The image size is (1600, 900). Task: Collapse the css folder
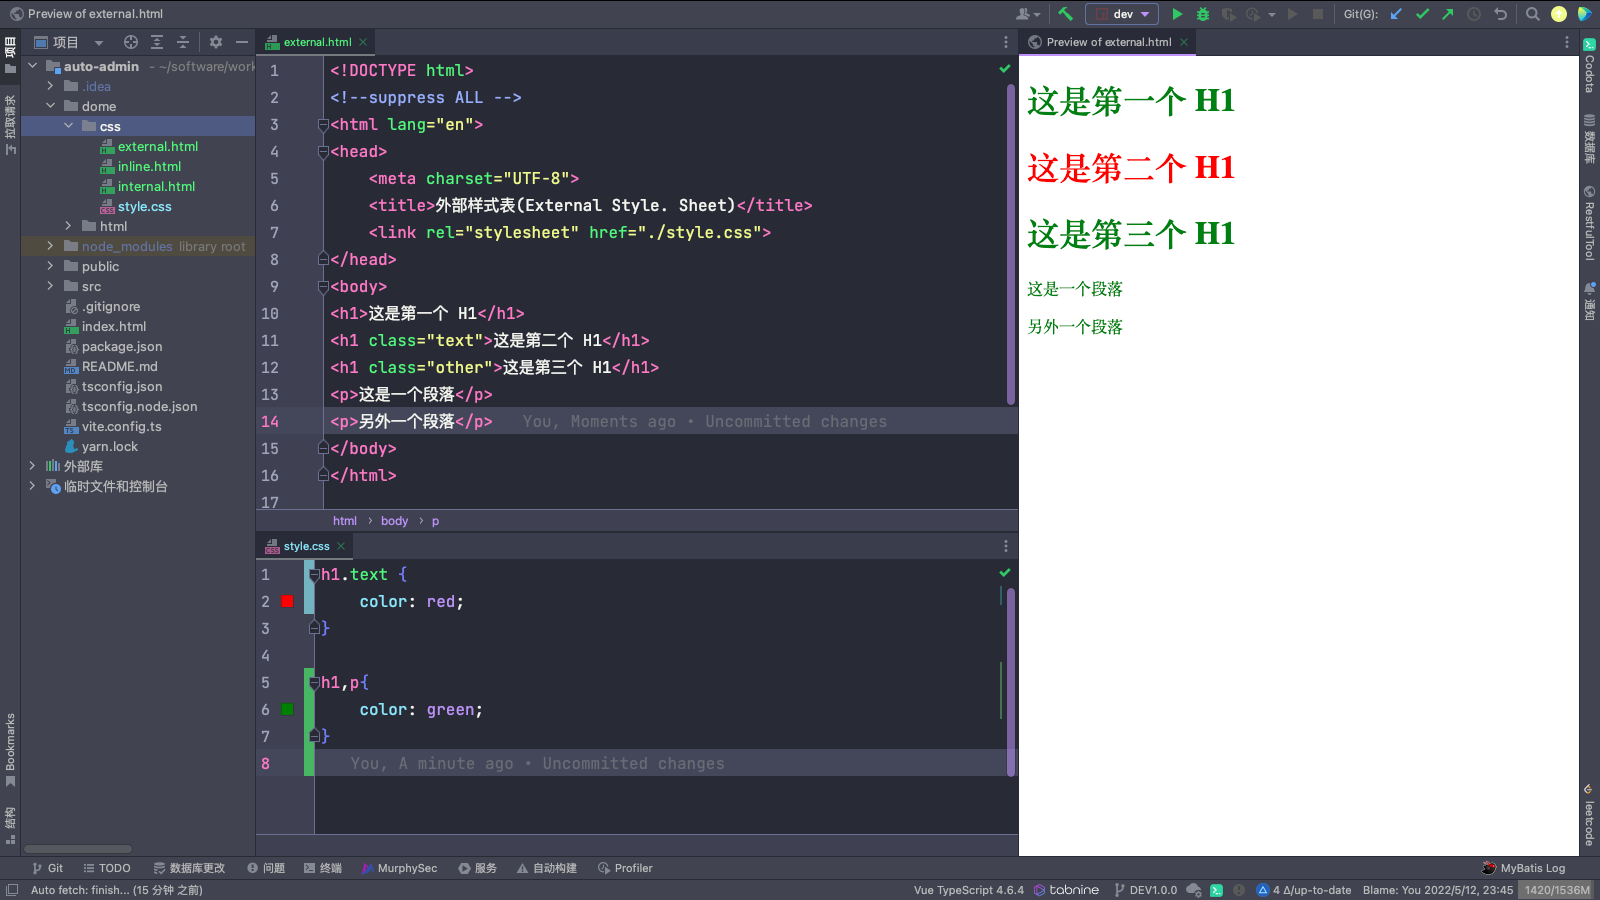pyautogui.click(x=68, y=126)
